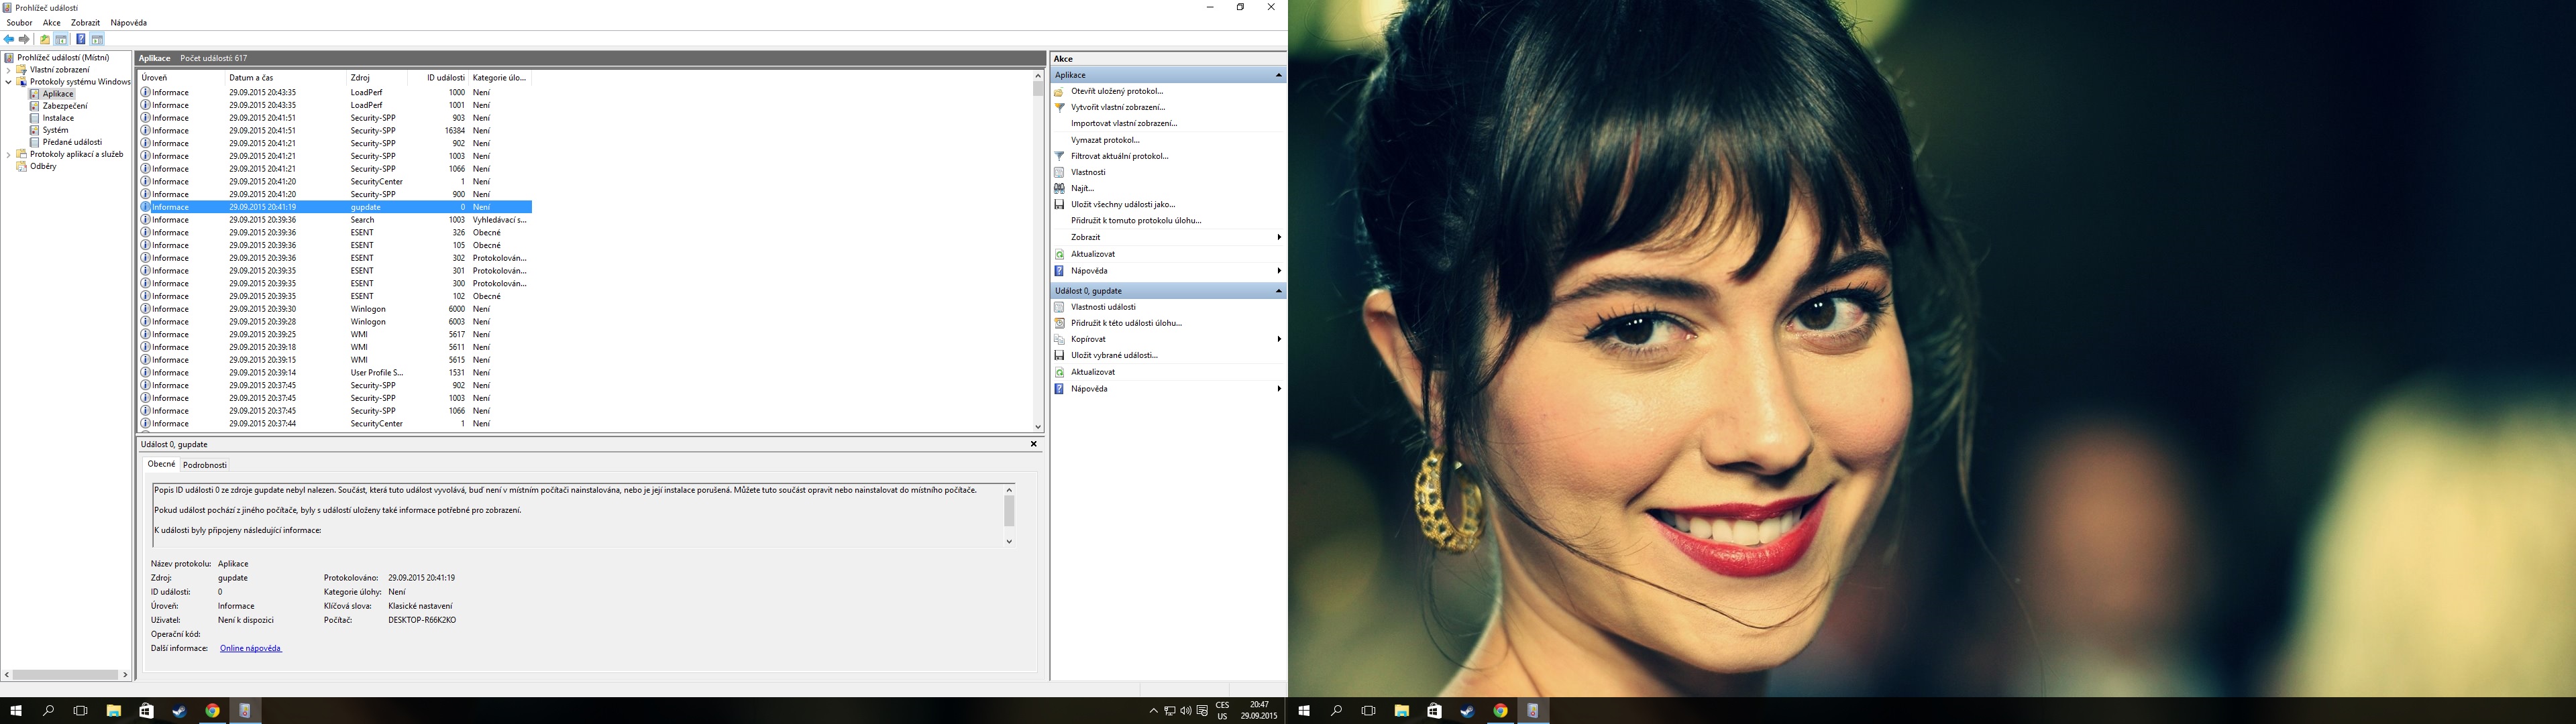Select the Zabezpečení log in tree
Viewport: 2576px width, 724px height.
click(x=64, y=106)
